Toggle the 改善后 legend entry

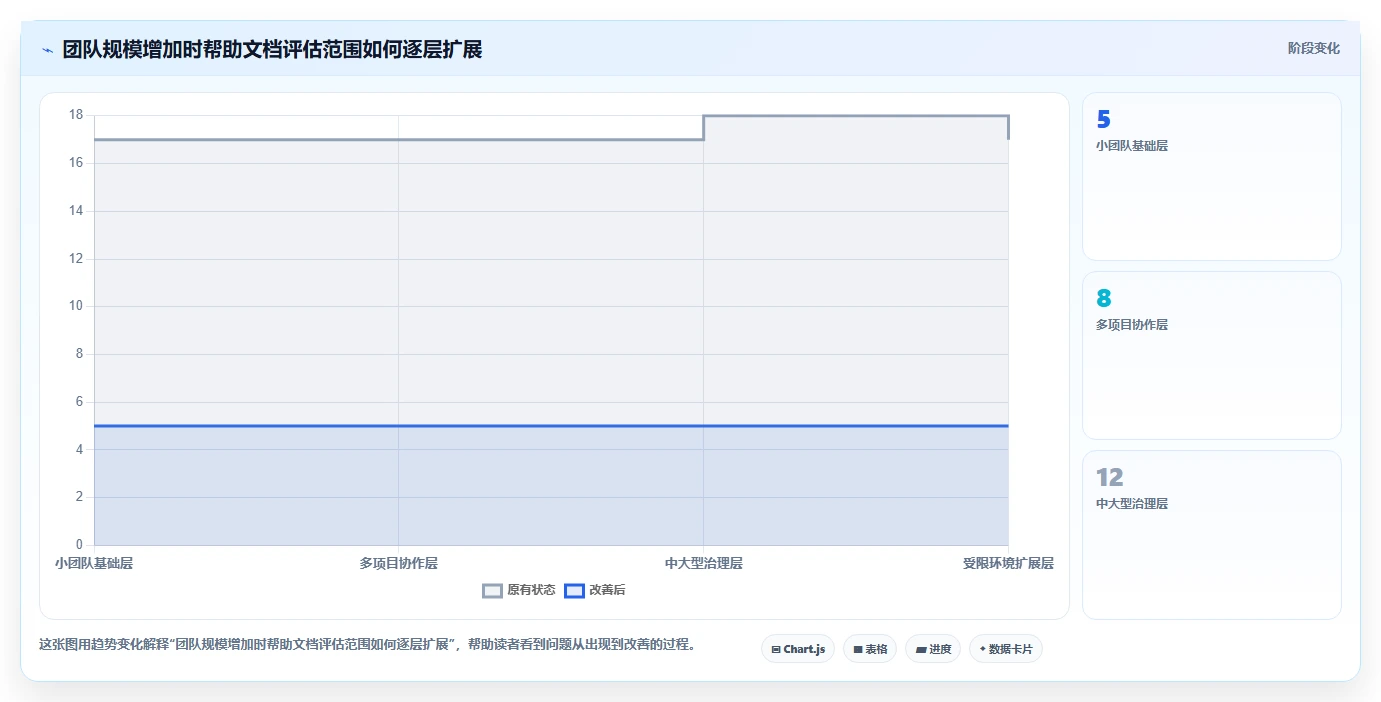point(595,590)
